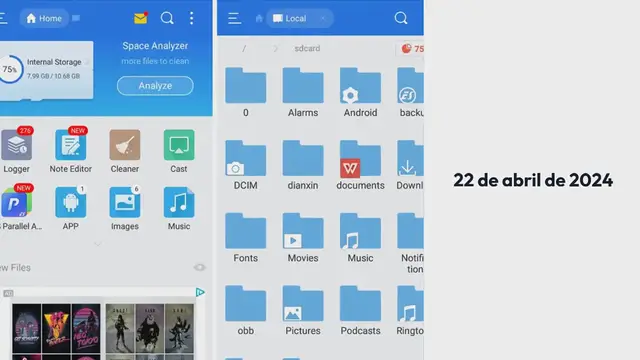This screenshot has height=360, width=640.
Task: Click the search icon in Home panel
Action: tap(167, 18)
